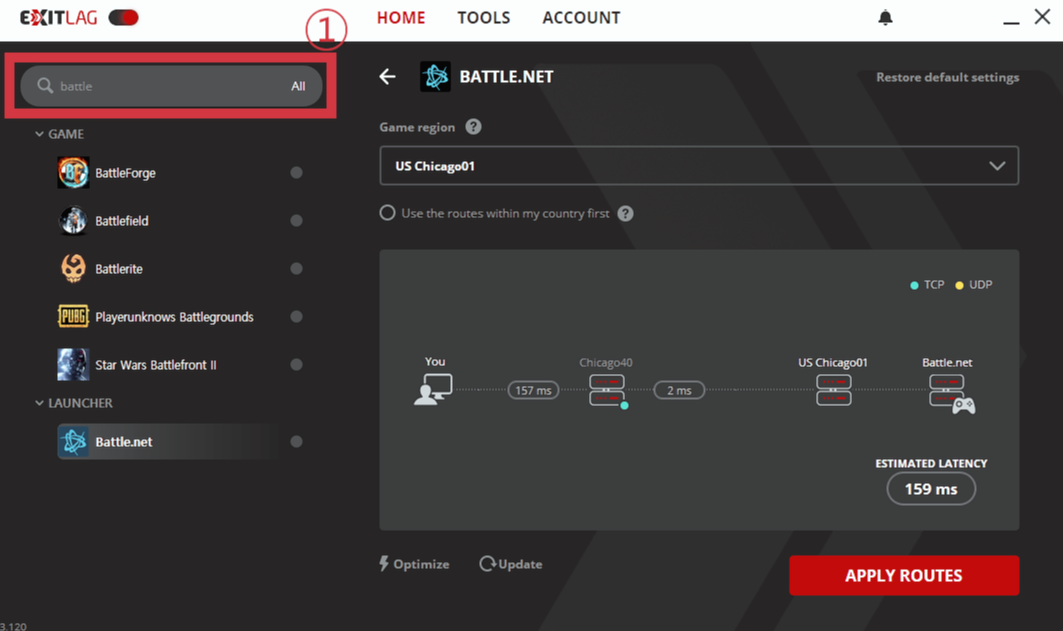Image resolution: width=1063 pixels, height=631 pixels.
Task: Open the All filter in search
Action: tap(298, 86)
